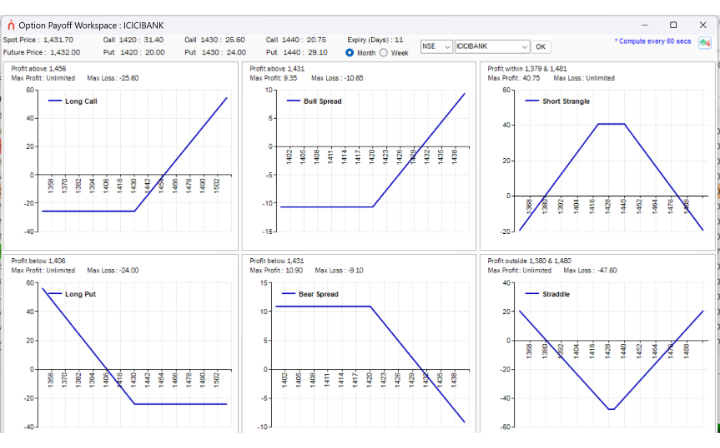Click the Straddle legend line marker
This screenshot has height=448, width=720.
pyautogui.click(x=532, y=294)
